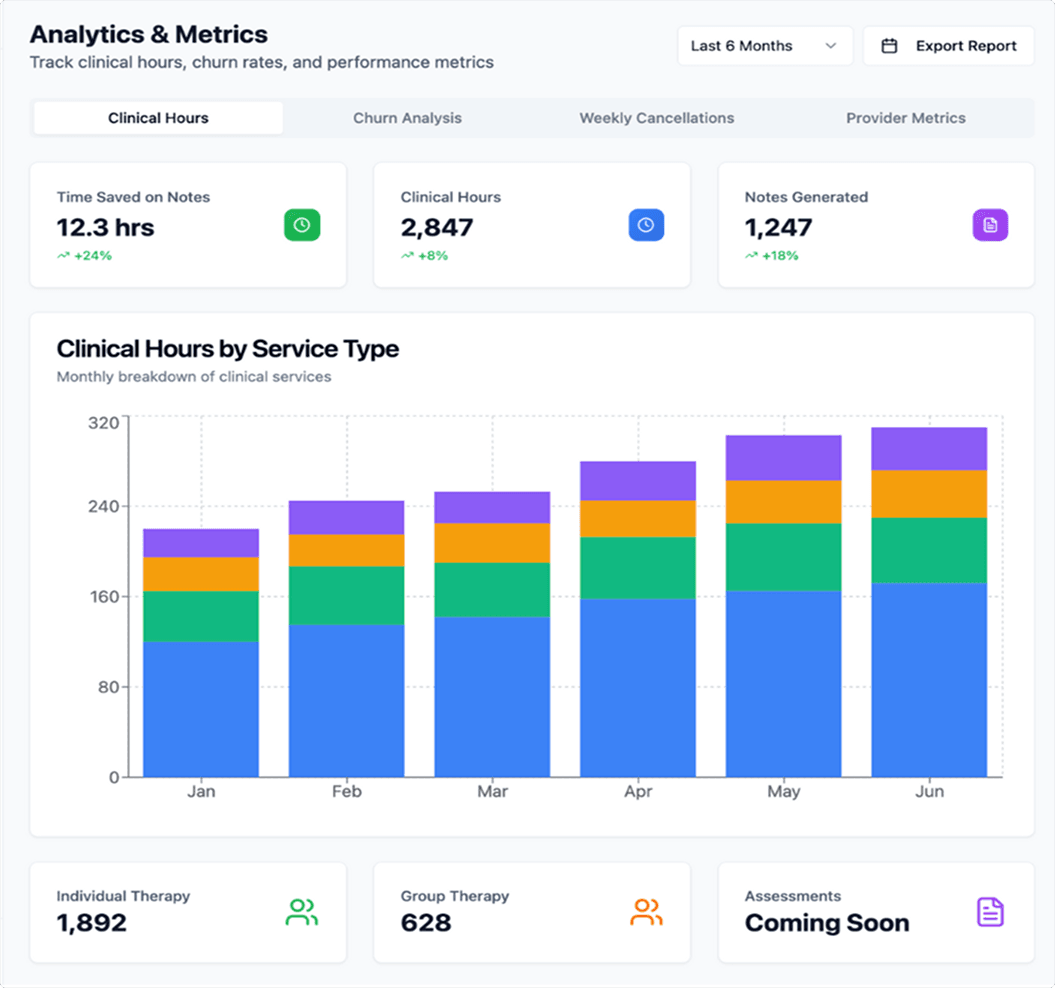The height and width of the screenshot is (988, 1055).
Task: Switch to the Churn Analysis tab
Action: [407, 118]
